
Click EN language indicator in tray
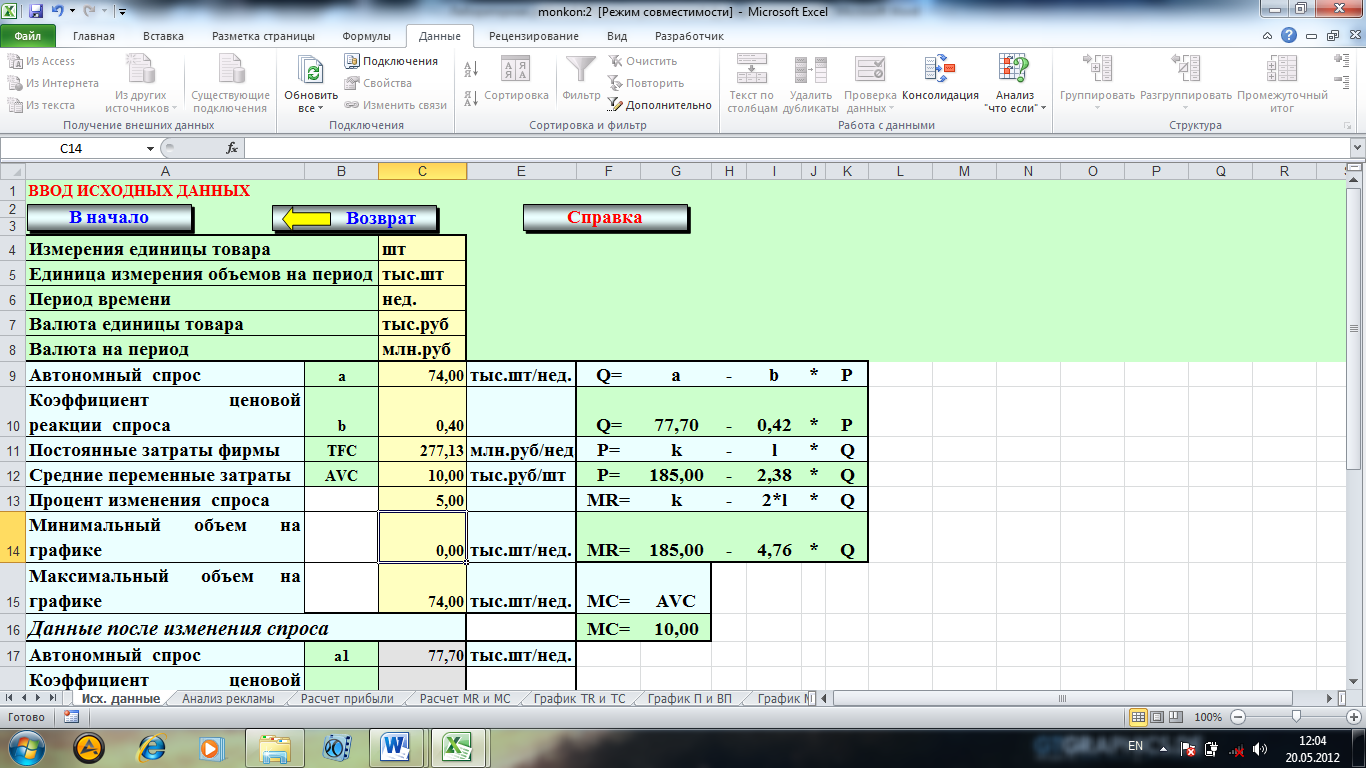coord(1135,747)
